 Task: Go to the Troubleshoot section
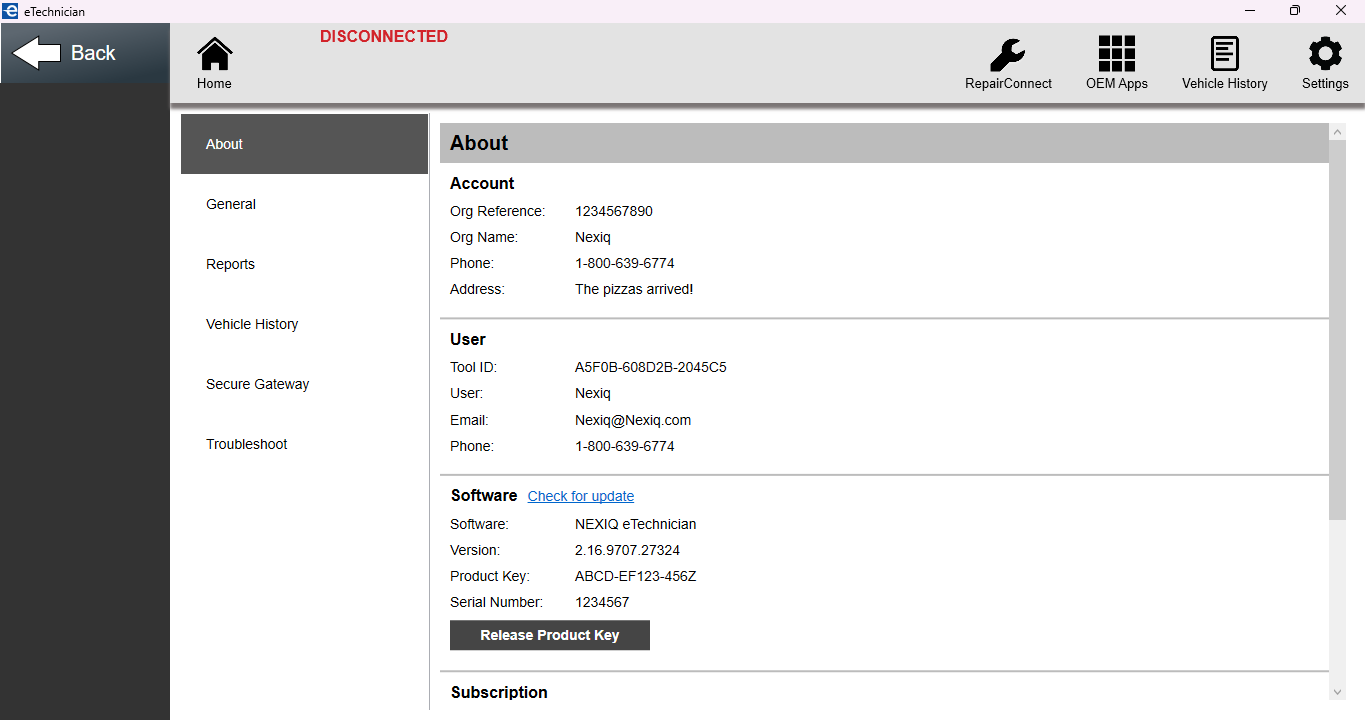pyautogui.click(x=304, y=444)
